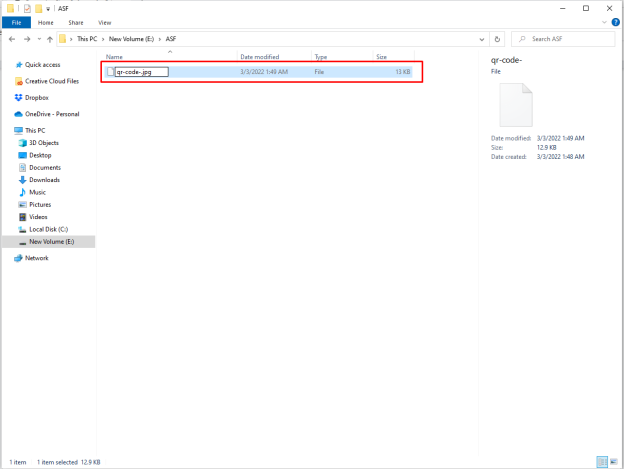Click New Volume (E:) breadcrumb in address bar

coord(131,39)
